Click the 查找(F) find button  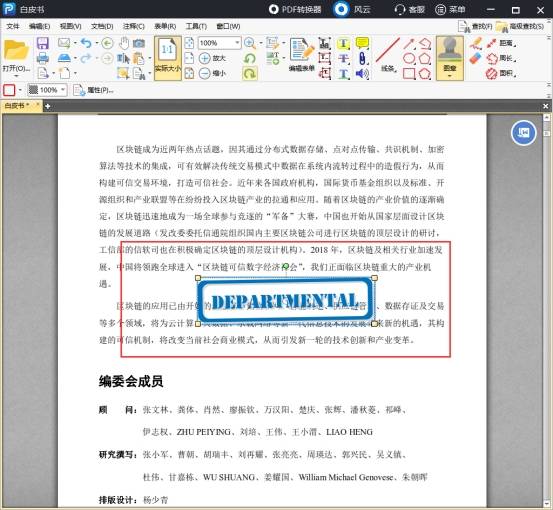[x=475, y=26]
